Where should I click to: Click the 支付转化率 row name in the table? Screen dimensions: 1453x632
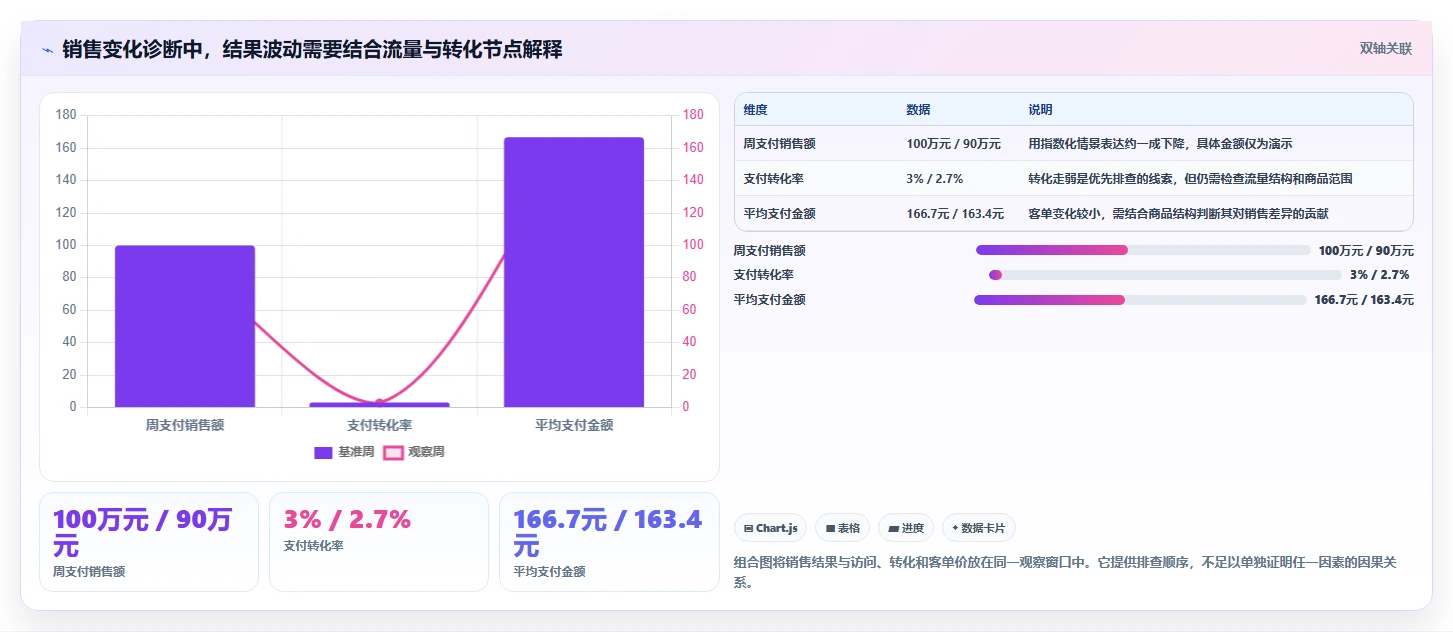pyautogui.click(x=773, y=179)
